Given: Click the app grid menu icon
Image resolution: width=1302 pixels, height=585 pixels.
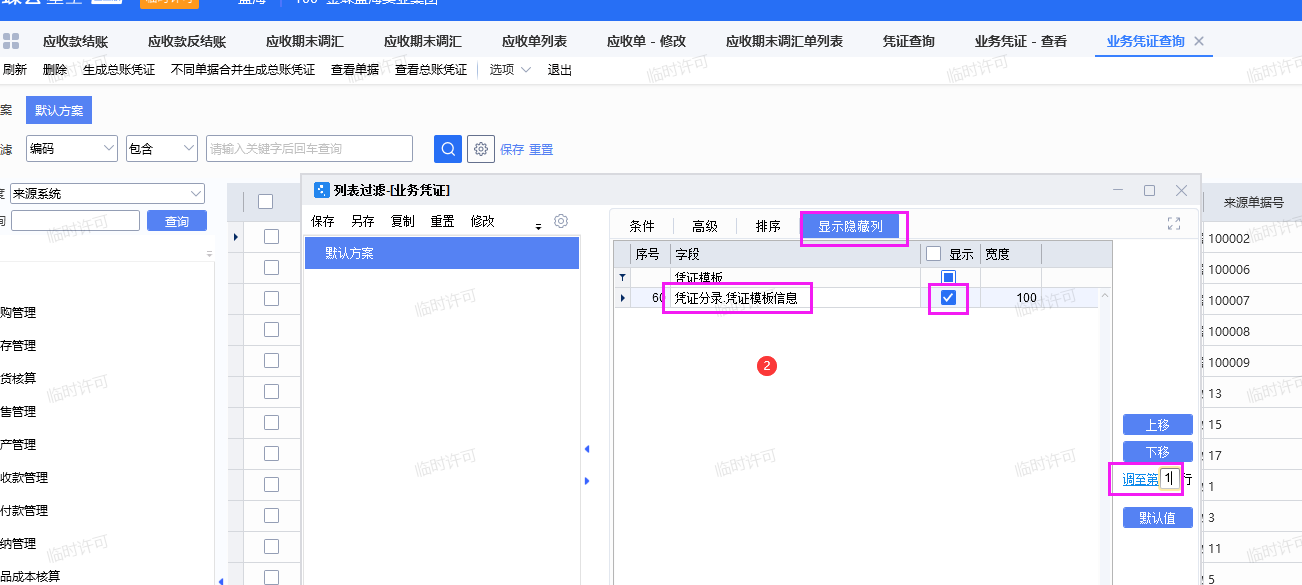Looking at the screenshot, I should (11, 41).
